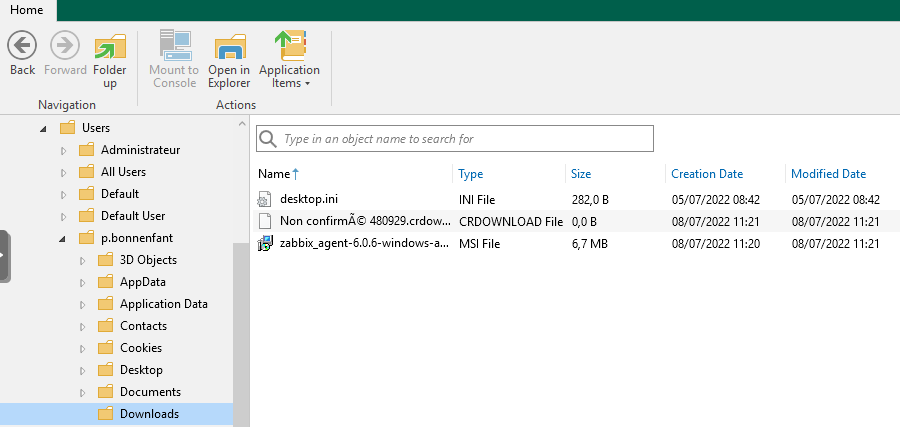
Task: Click the blank CRDOWNLOAD file icon
Action: tap(264, 222)
